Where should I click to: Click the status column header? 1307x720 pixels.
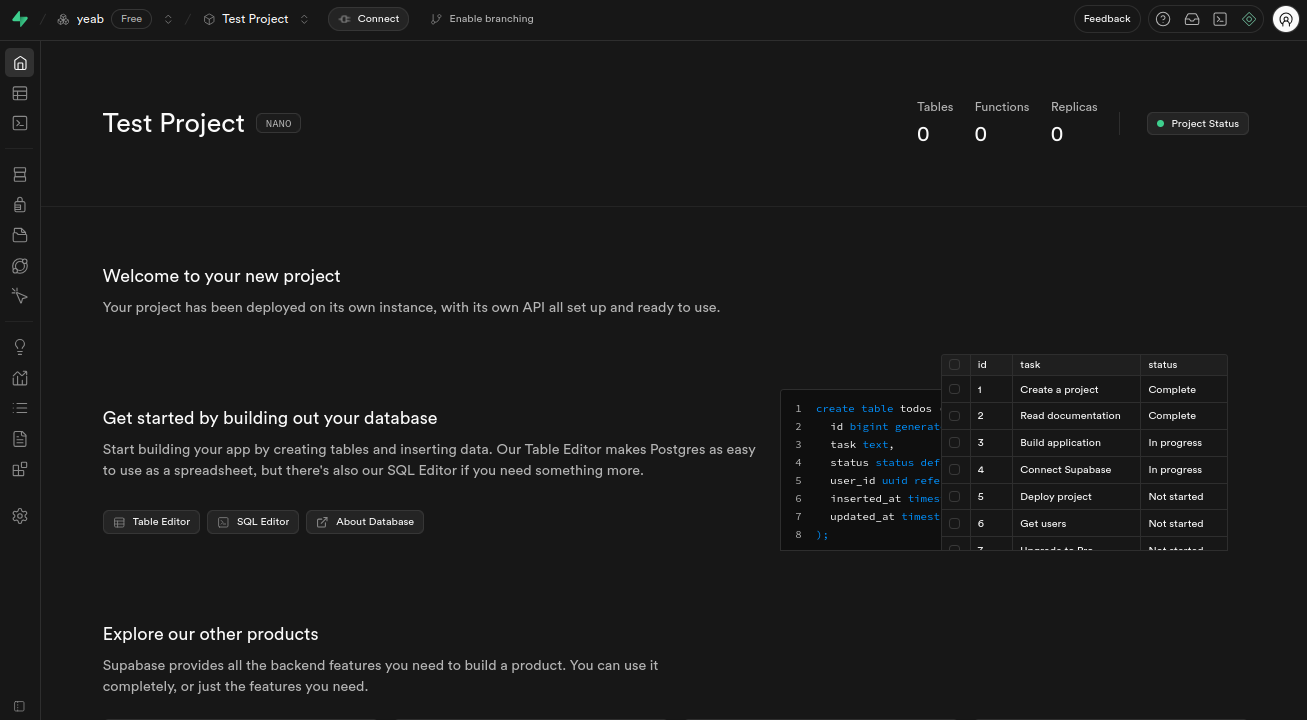pyautogui.click(x=1184, y=365)
